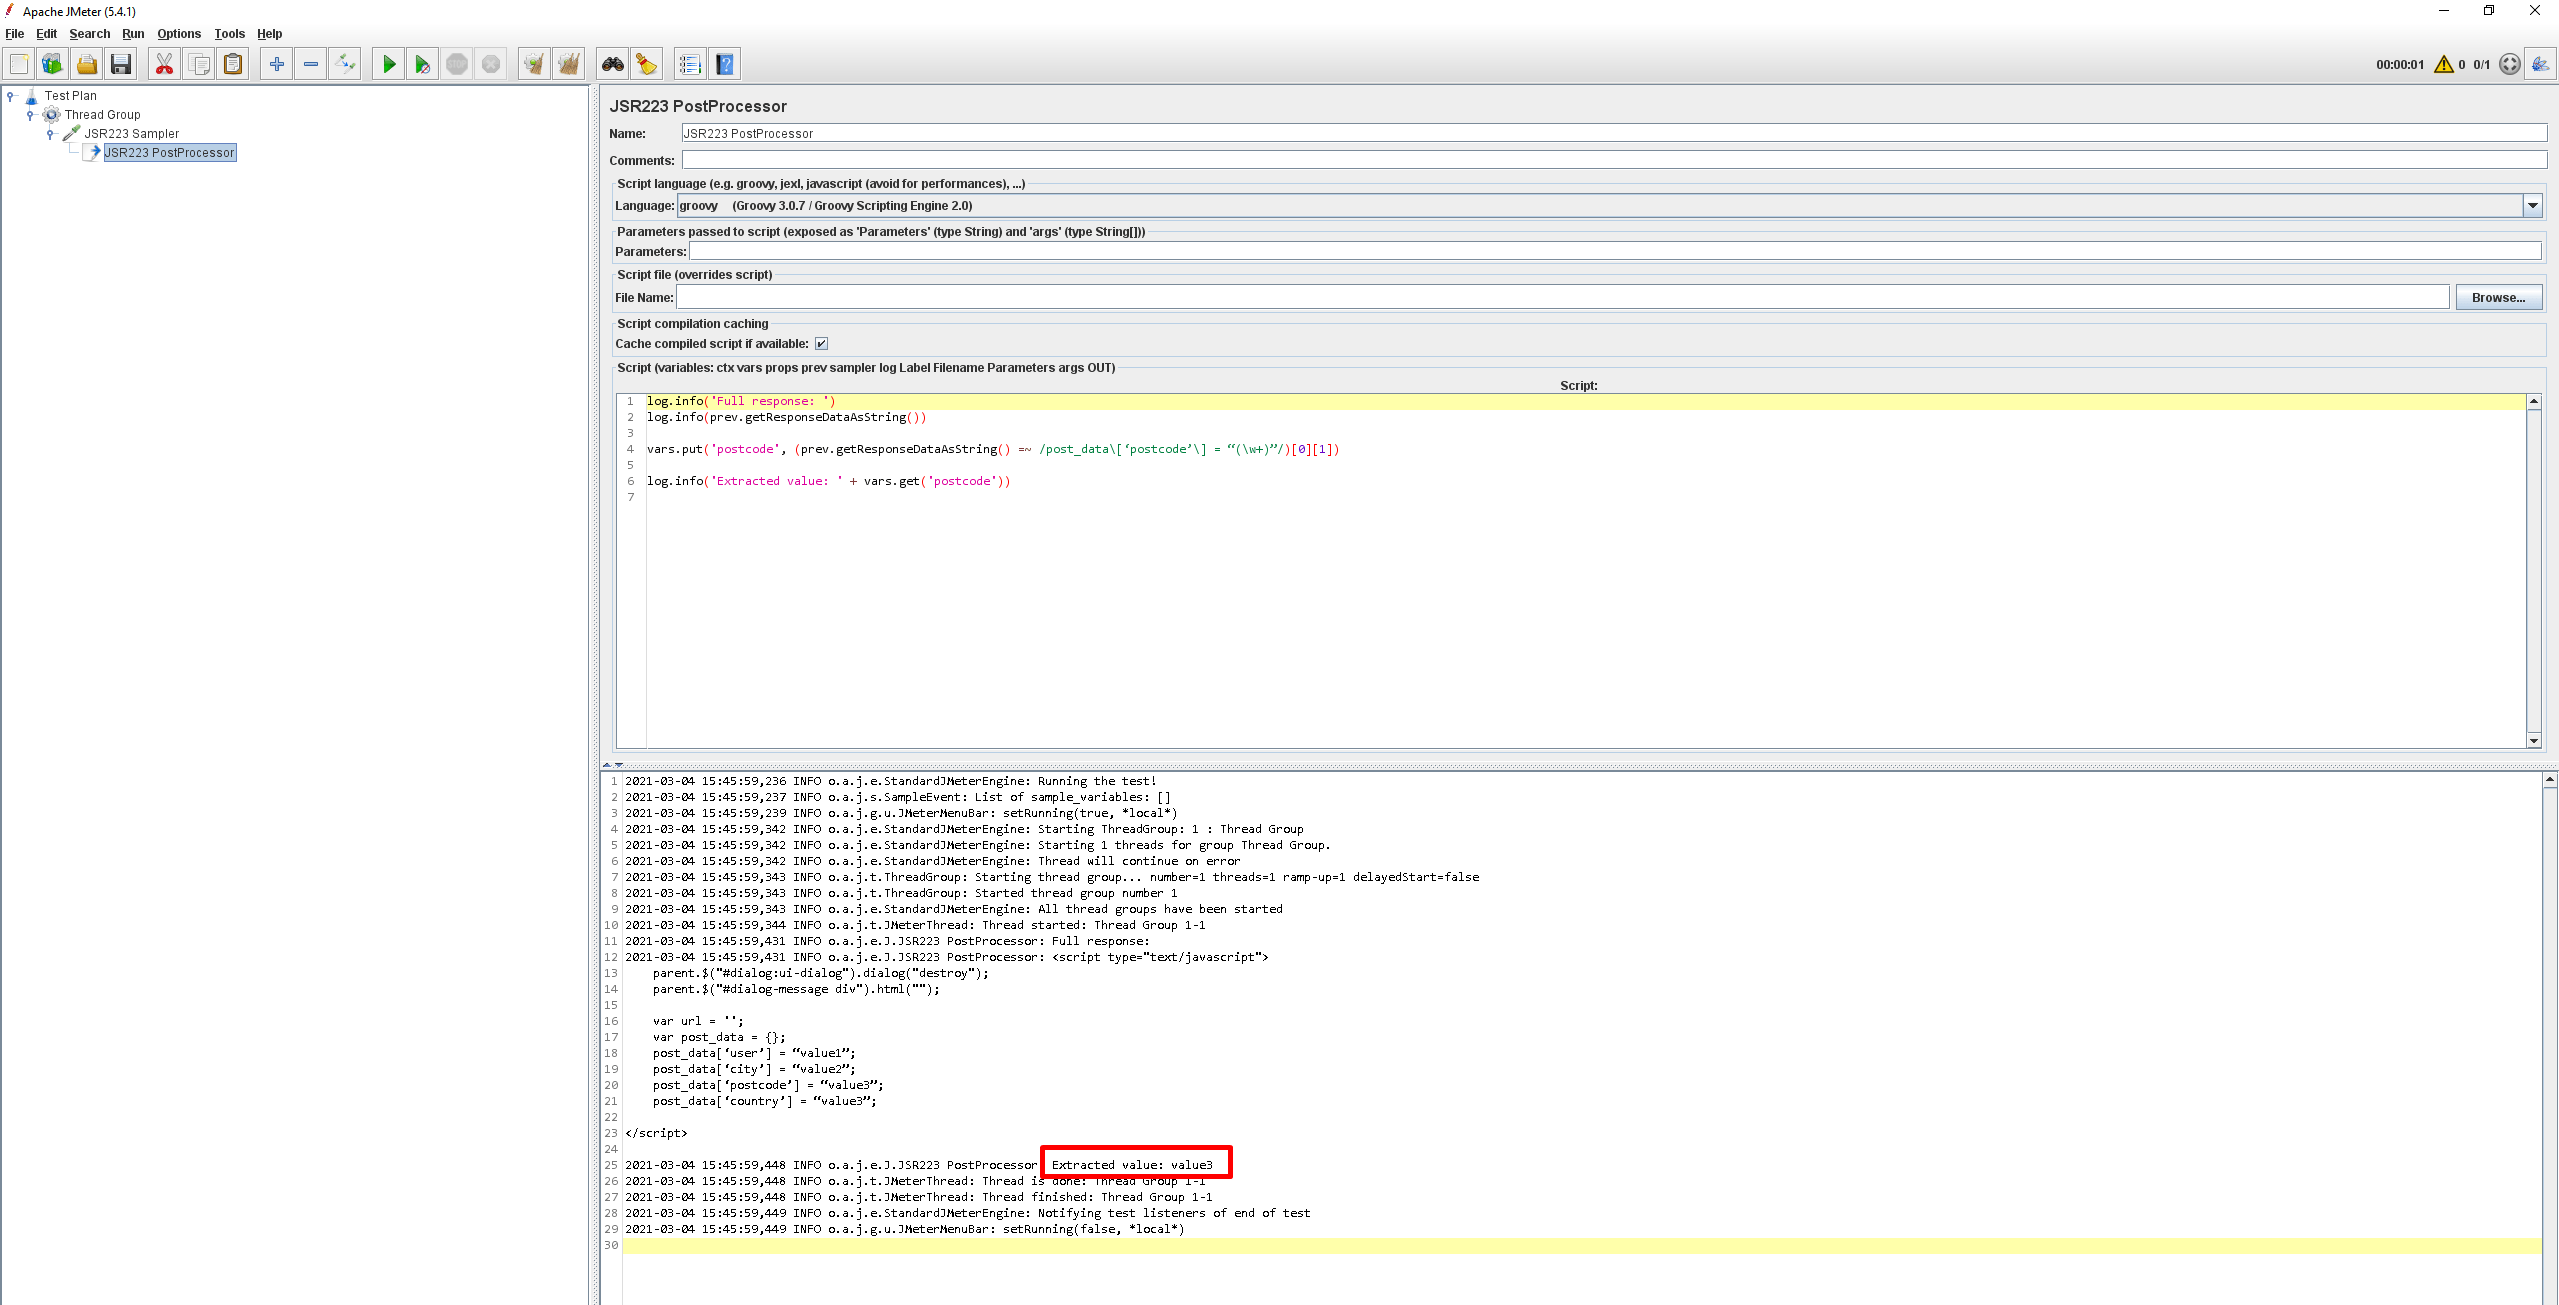Open the Function Helper dialog icon

pyautogui.click(x=647, y=63)
